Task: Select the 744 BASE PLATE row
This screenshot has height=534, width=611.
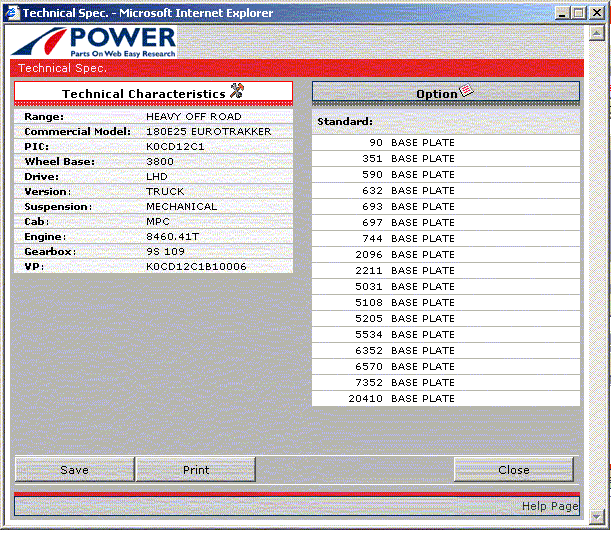Action: [x=446, y=239]
